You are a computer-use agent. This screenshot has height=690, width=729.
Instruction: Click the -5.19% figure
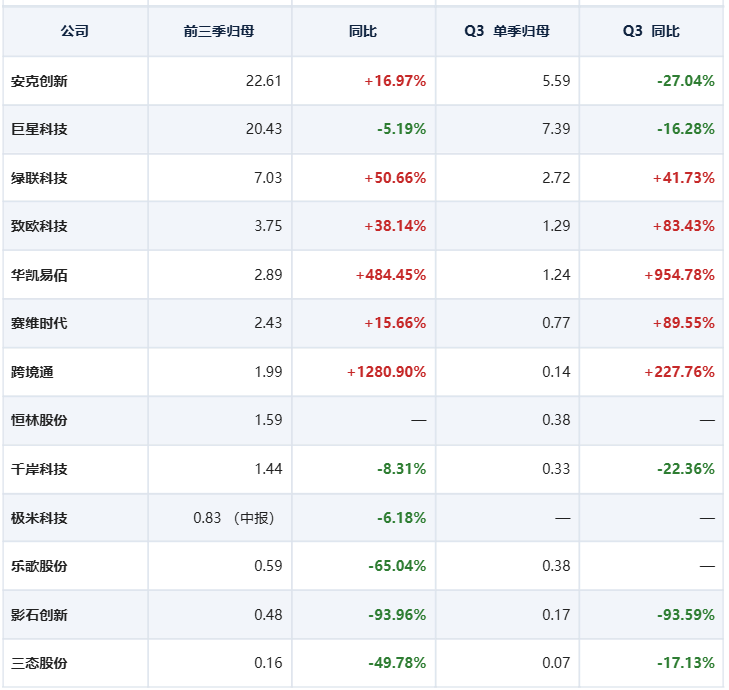click(x=402, y=129)
